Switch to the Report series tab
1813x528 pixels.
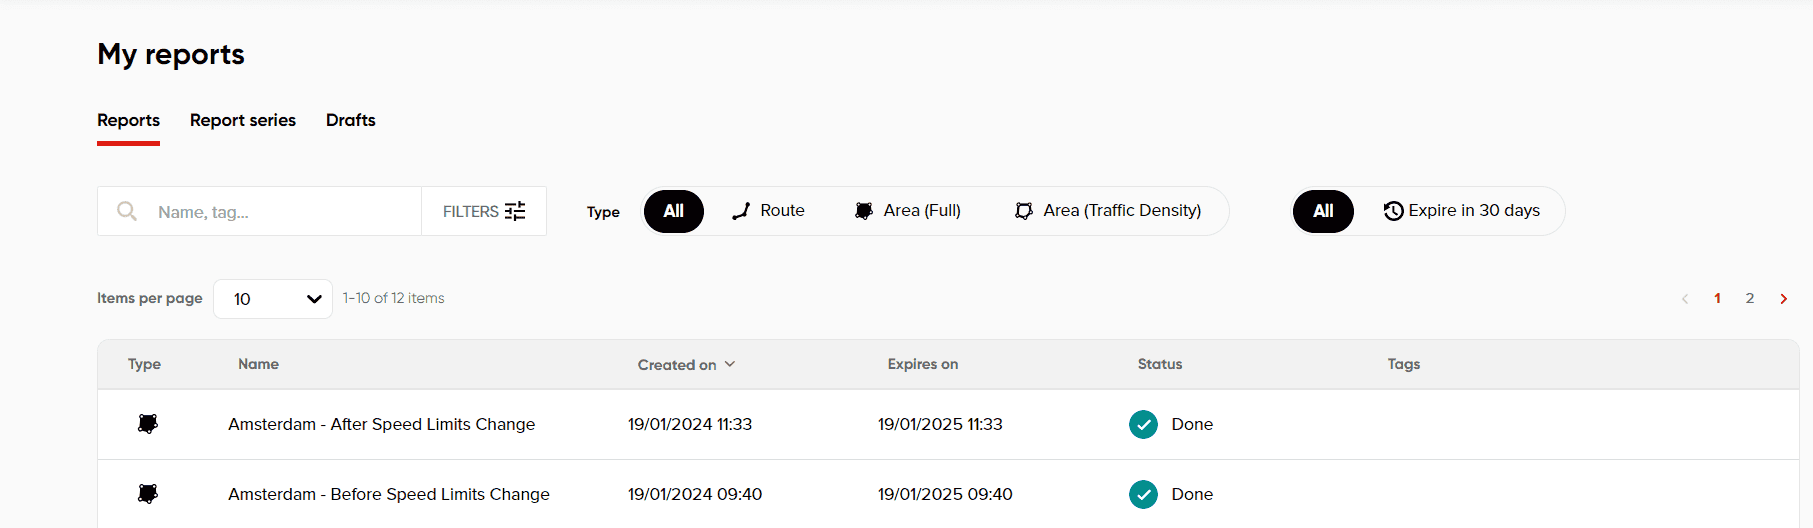pos(243,120)
